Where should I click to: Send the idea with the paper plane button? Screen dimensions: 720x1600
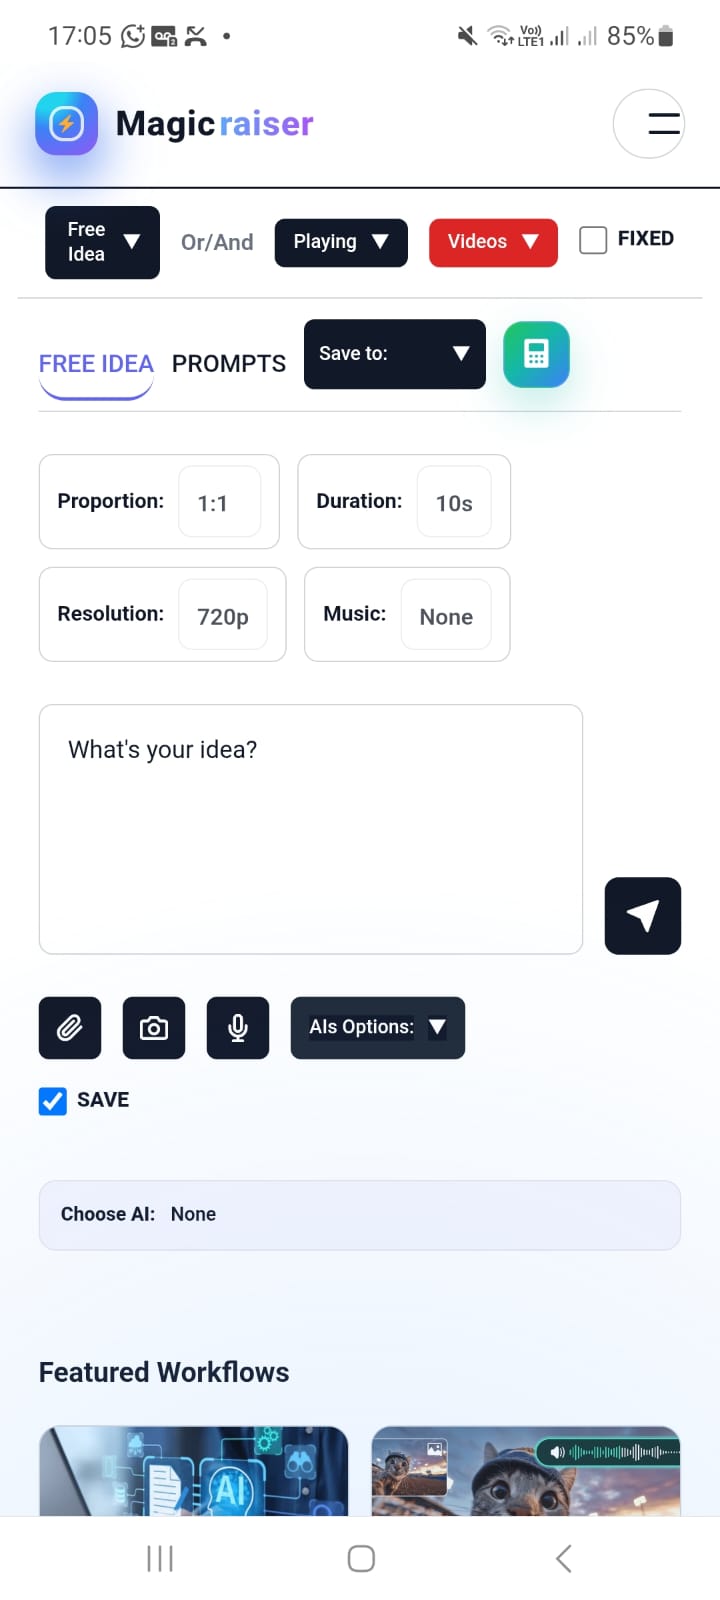[643, 916]
